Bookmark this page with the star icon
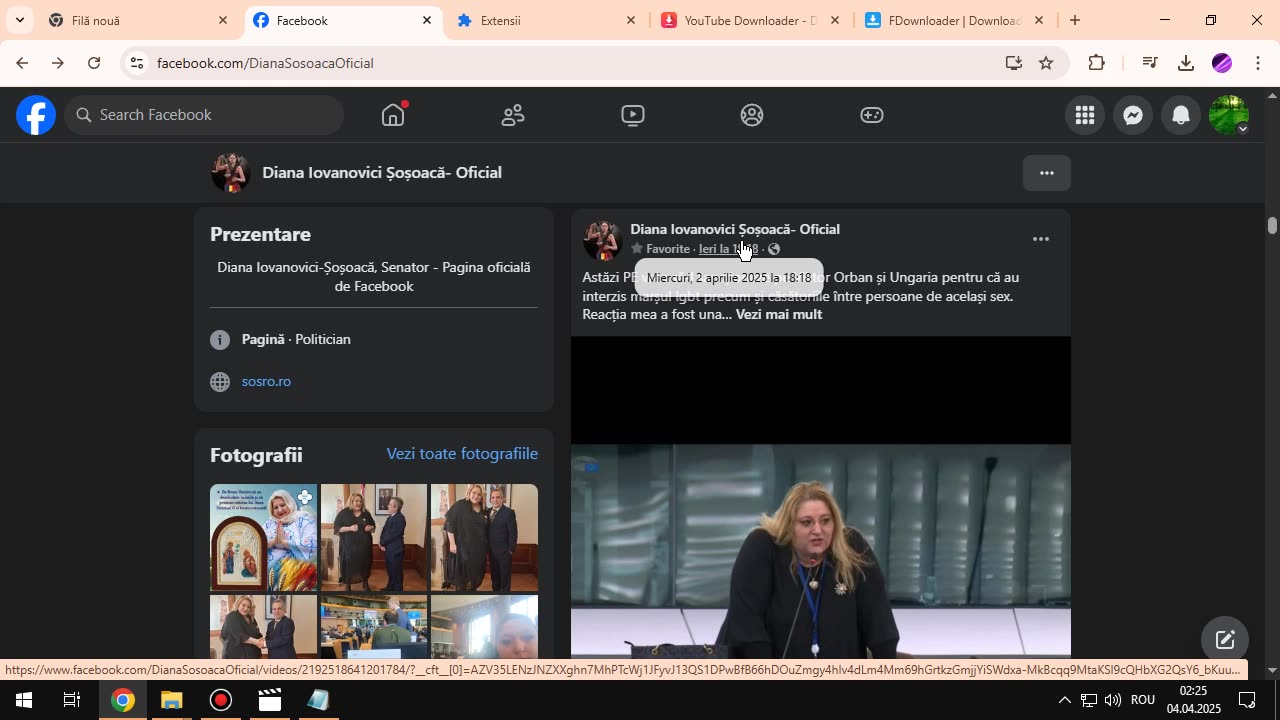This screenshot has height=720, width=1280. [1046, 63]
